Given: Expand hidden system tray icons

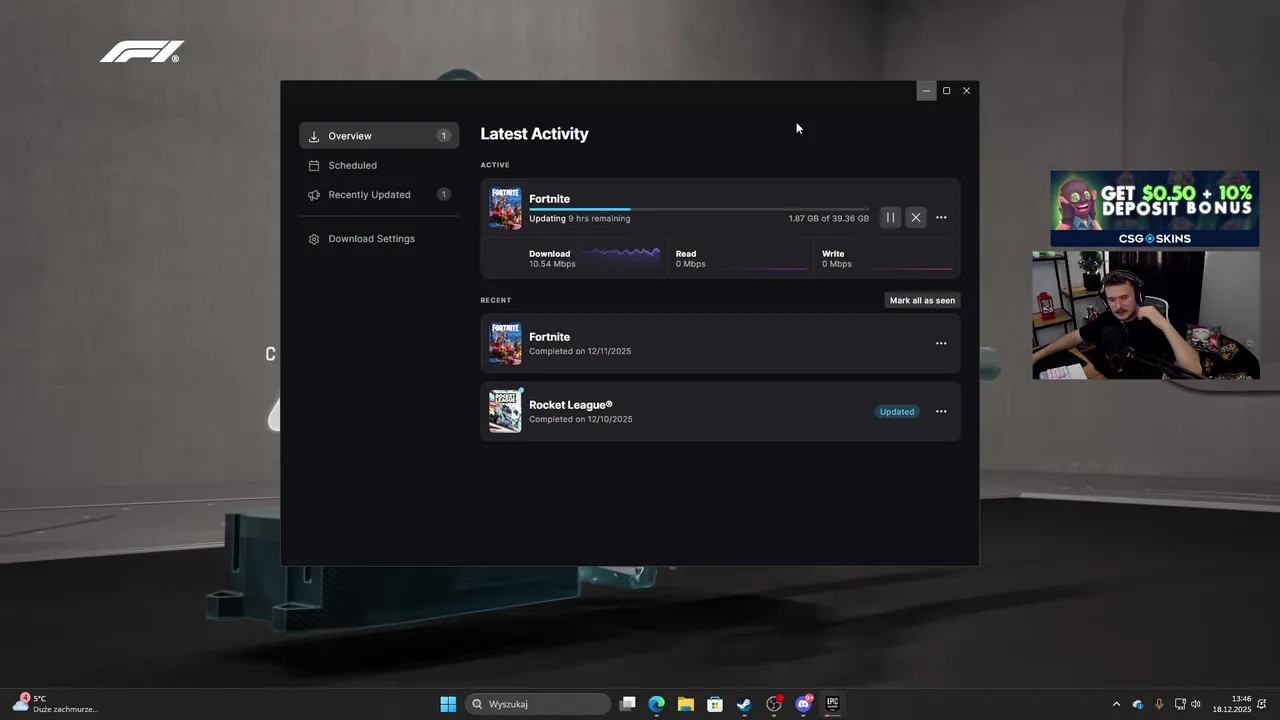Looking at the screenshot, I should [x=1116, y=704].
